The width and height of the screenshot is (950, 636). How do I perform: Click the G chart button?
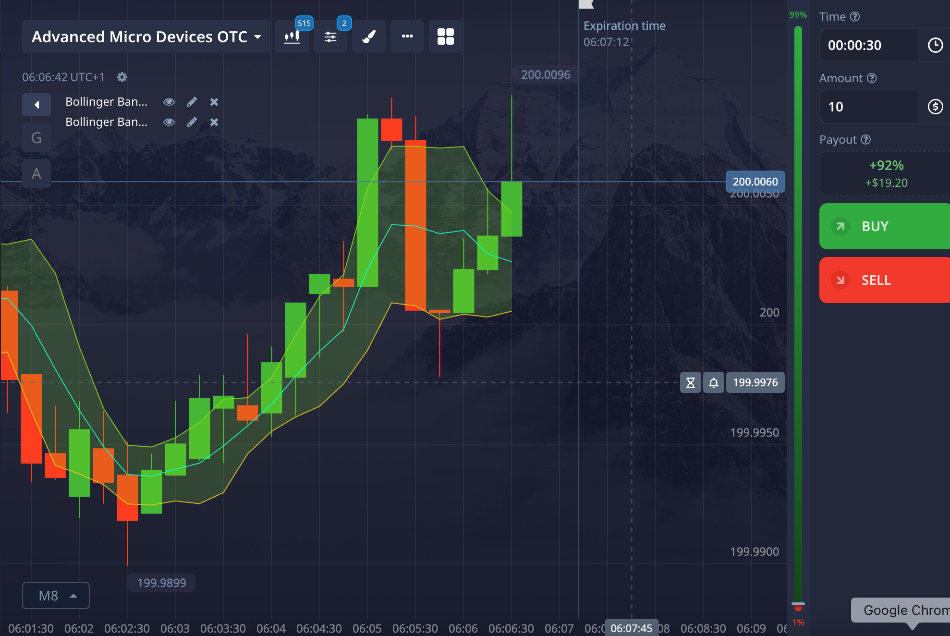[x=36, y=138]
